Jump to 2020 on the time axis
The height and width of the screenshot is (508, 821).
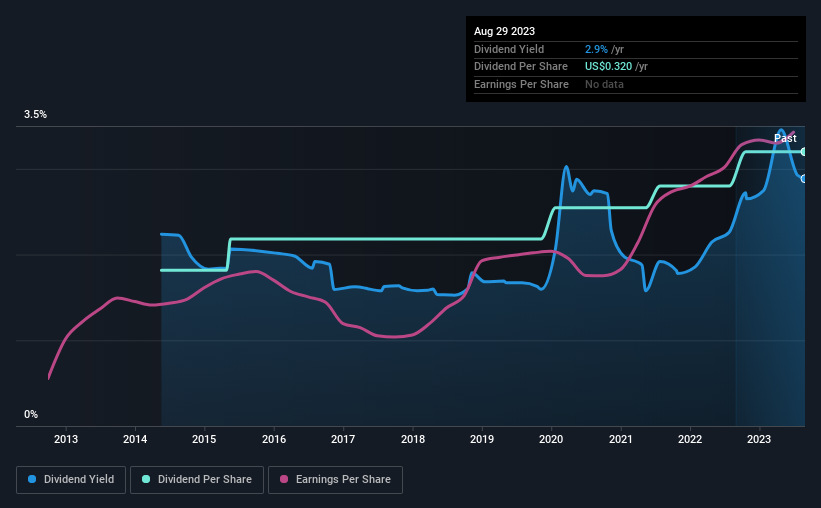point(551,438)
